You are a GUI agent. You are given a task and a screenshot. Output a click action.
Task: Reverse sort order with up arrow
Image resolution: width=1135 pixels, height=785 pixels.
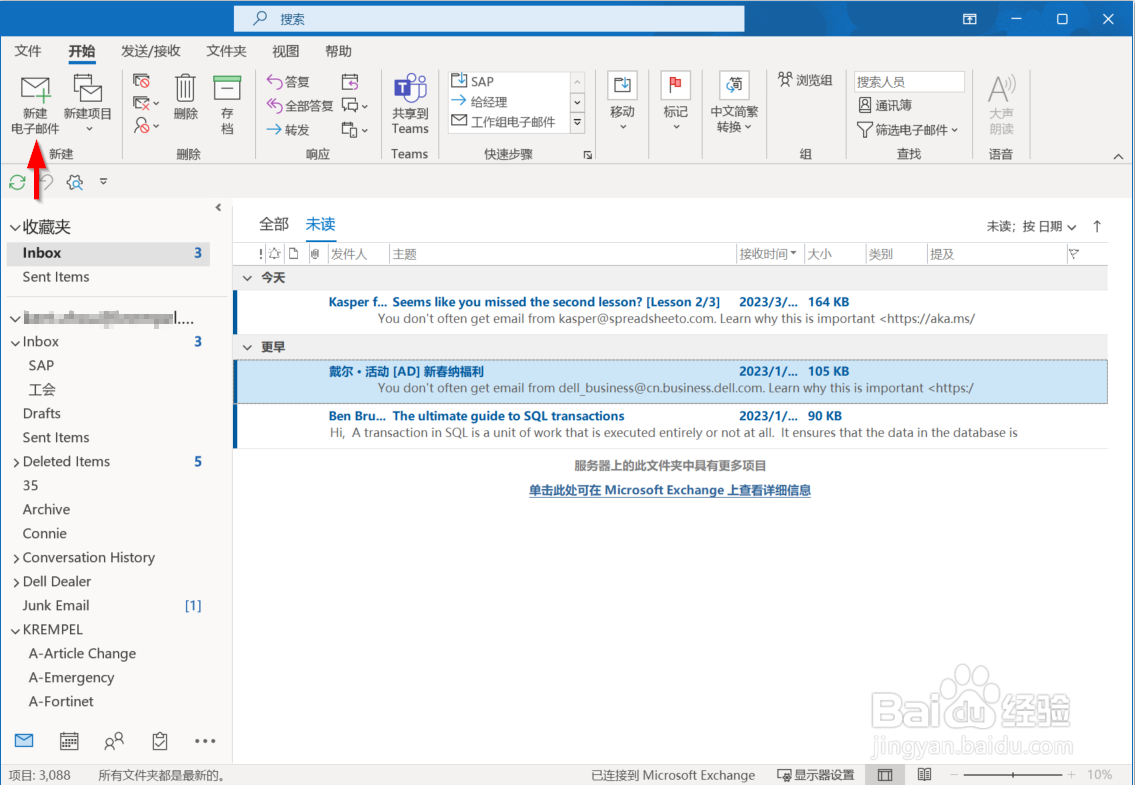point(1097,227)
